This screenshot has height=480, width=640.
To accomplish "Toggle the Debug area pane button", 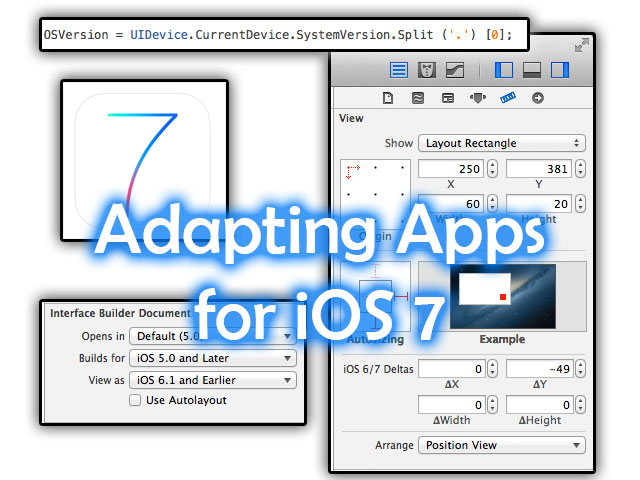I will coord(532,70).
